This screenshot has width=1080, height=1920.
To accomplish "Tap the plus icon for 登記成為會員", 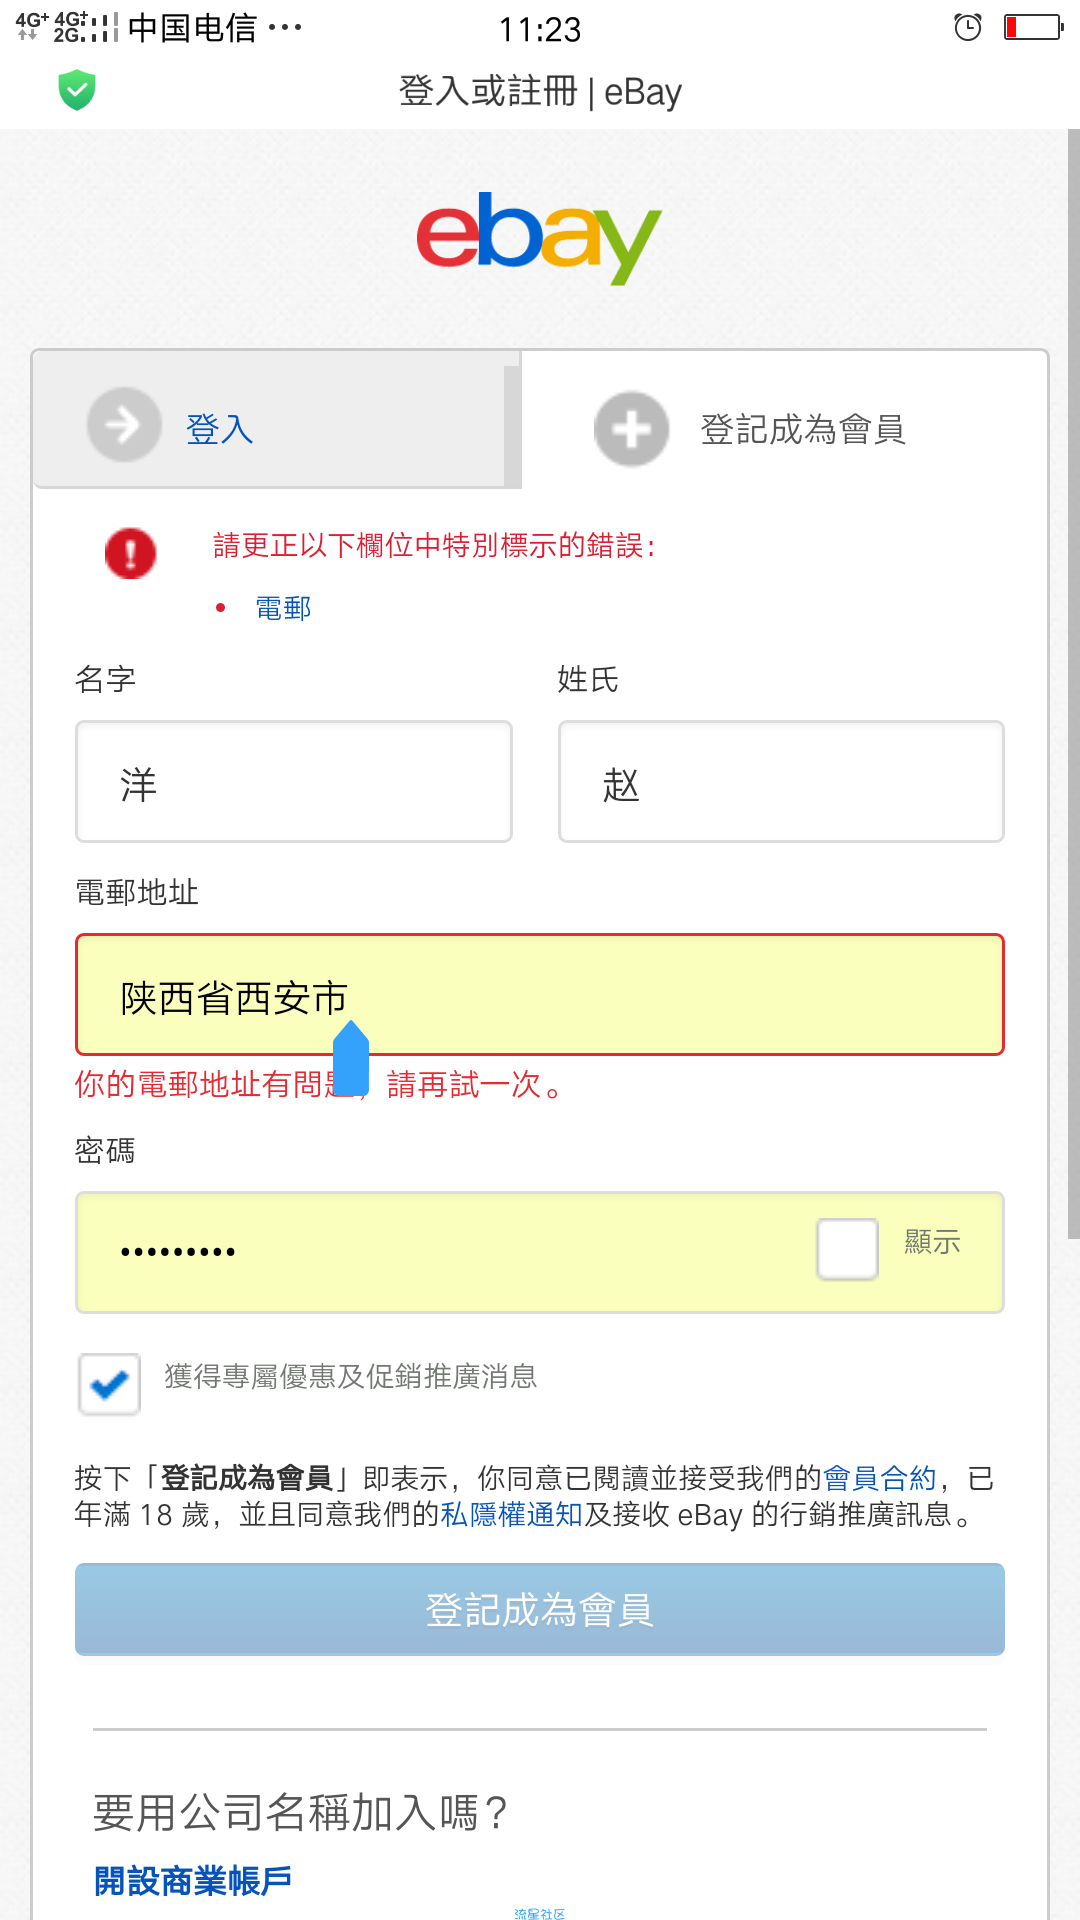I will click(x=631, y=429).
